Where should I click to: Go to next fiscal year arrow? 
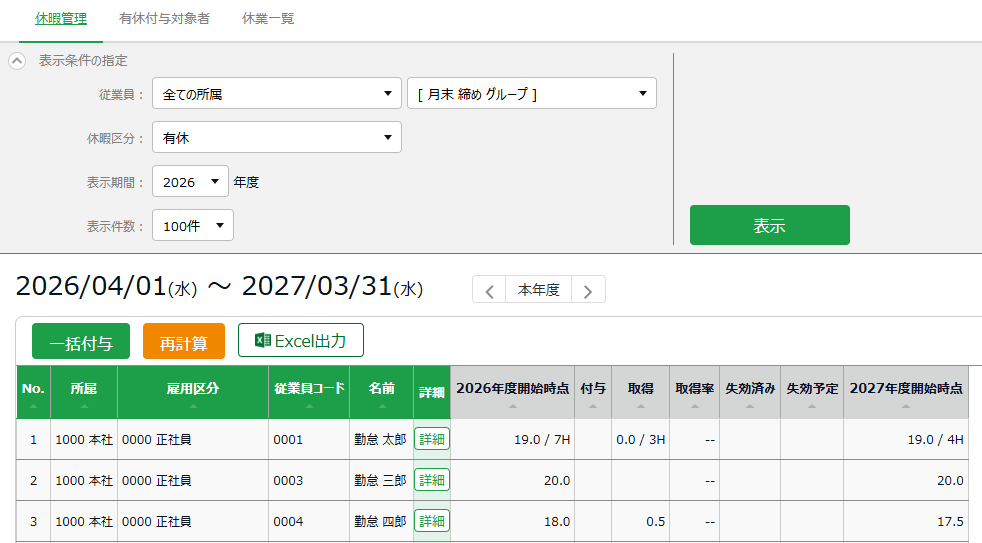point(588,290)
